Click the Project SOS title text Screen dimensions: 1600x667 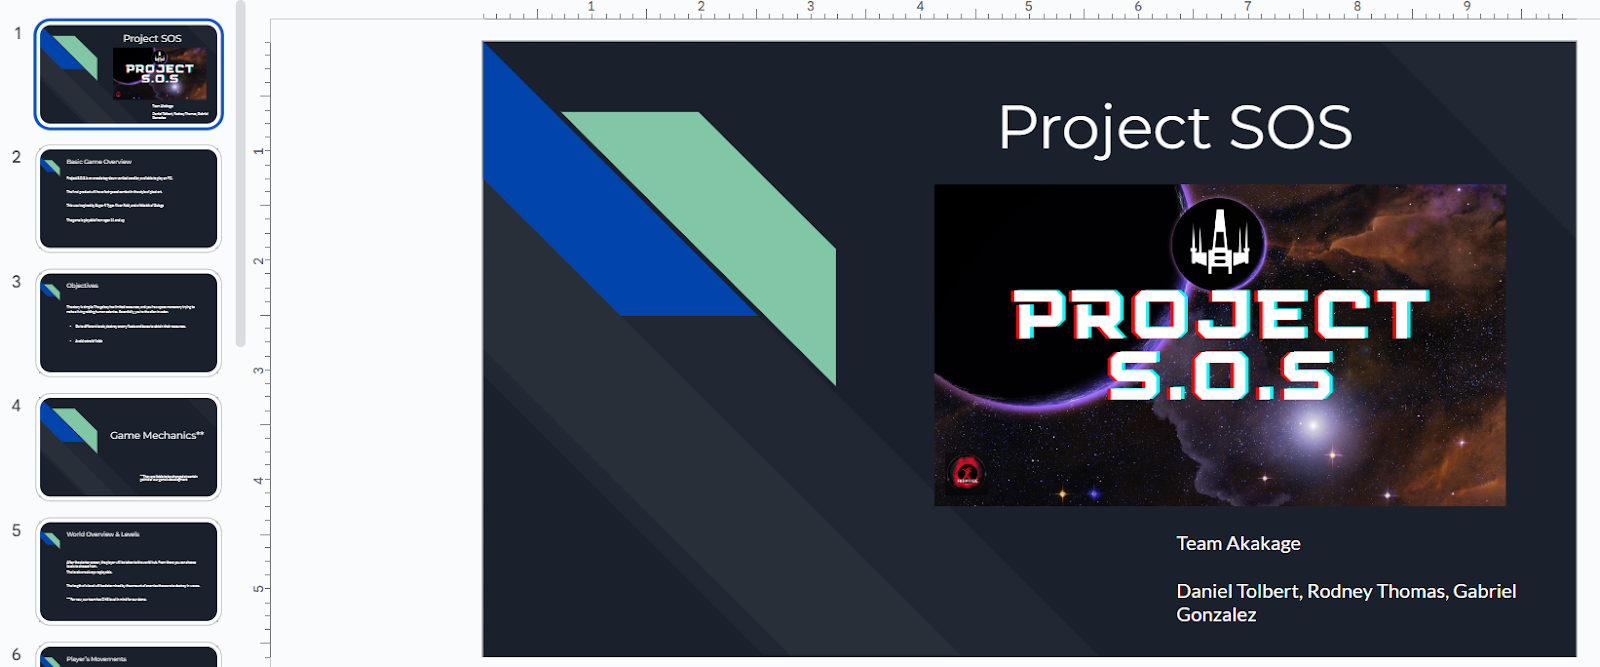(x=1175, y=128)
